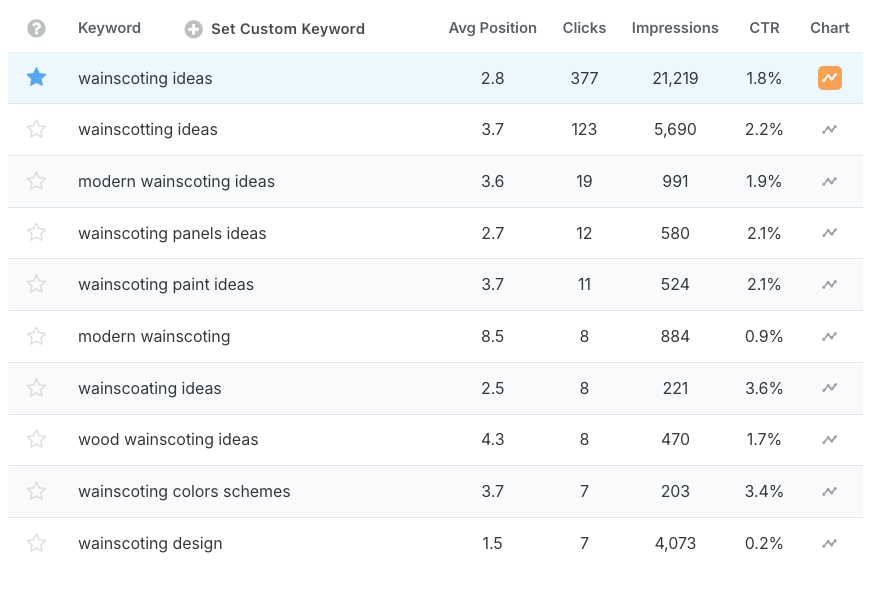The image size is (882, 590).
Task: Star the wainscotting ideas keyword
Action: 37,129
